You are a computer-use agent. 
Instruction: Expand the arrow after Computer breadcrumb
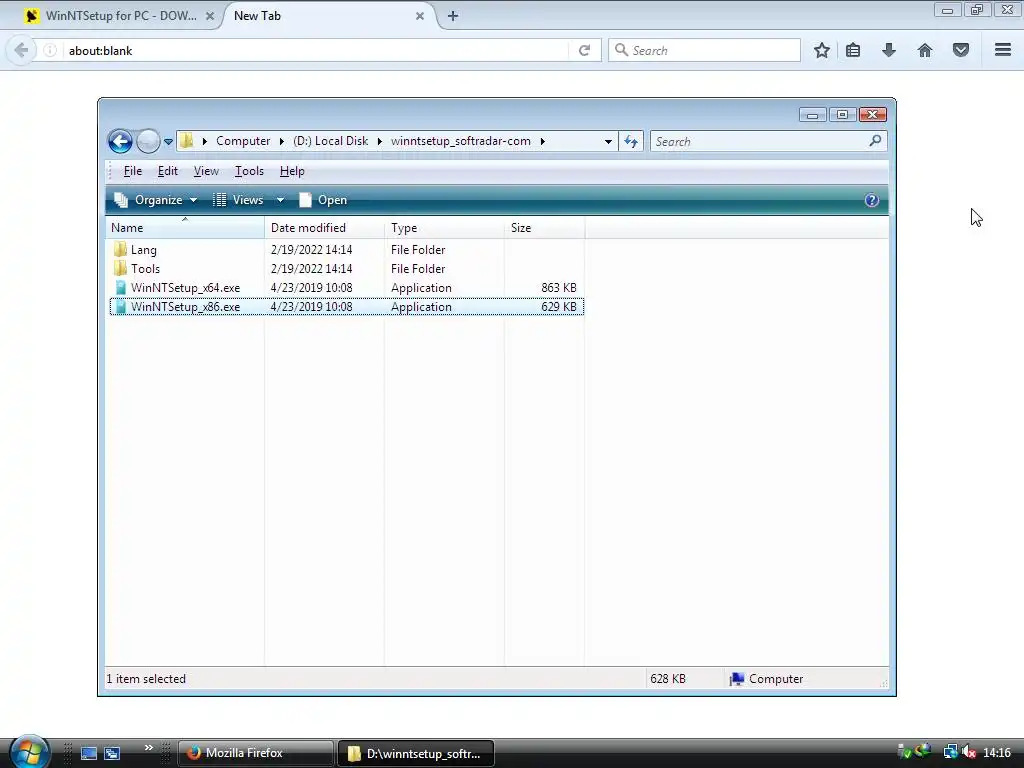click(x=281, y=141)
